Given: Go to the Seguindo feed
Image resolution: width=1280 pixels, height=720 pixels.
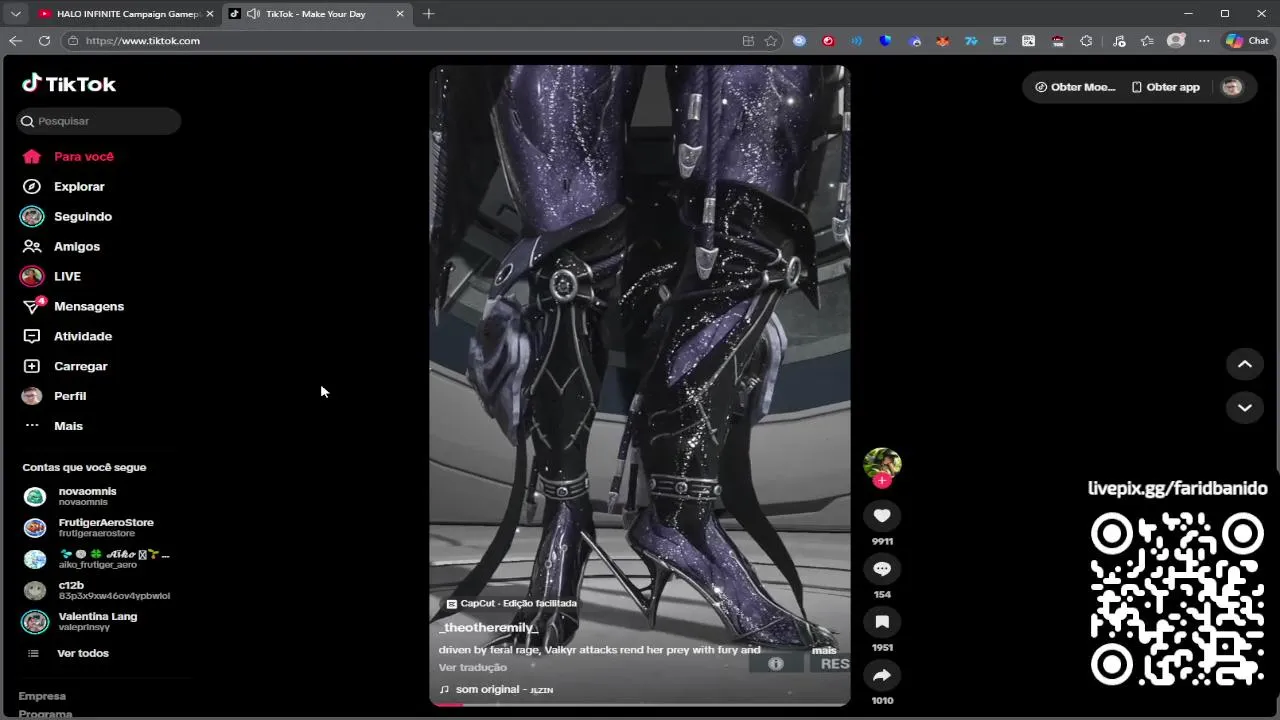Looking at the screenshot, I should click(x=67, y=216).
